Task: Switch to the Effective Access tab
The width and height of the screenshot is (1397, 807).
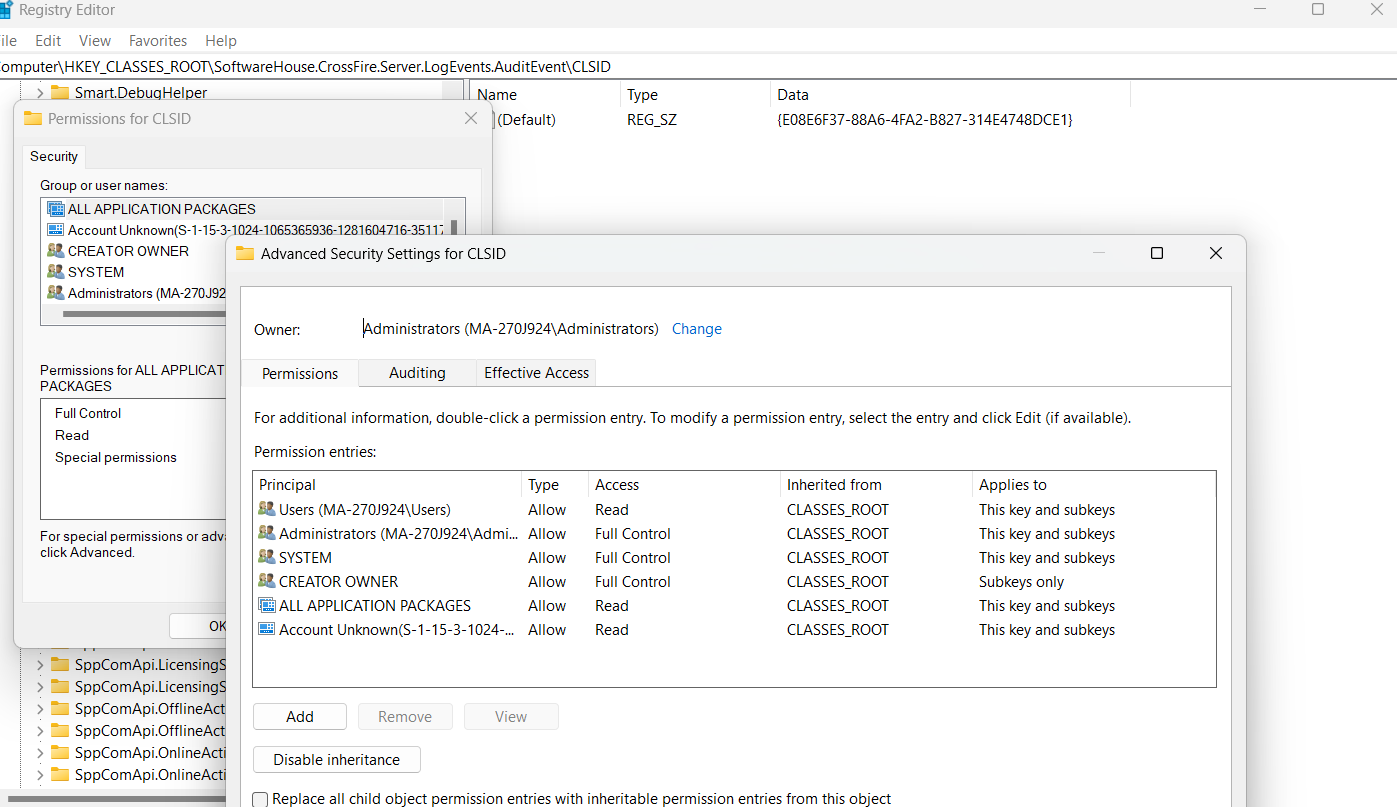Action: (537, 373)
